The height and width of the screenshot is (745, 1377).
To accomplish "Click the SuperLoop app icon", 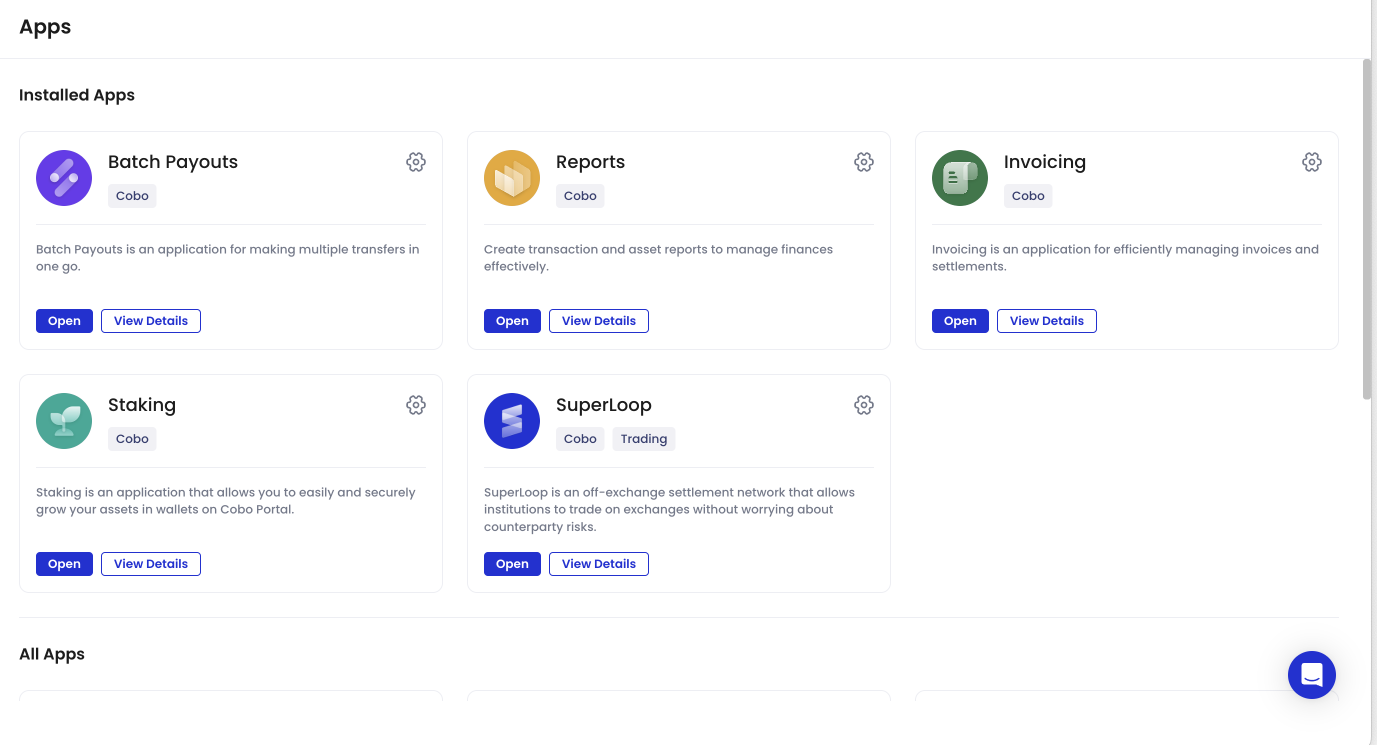I will coord(512,421).
